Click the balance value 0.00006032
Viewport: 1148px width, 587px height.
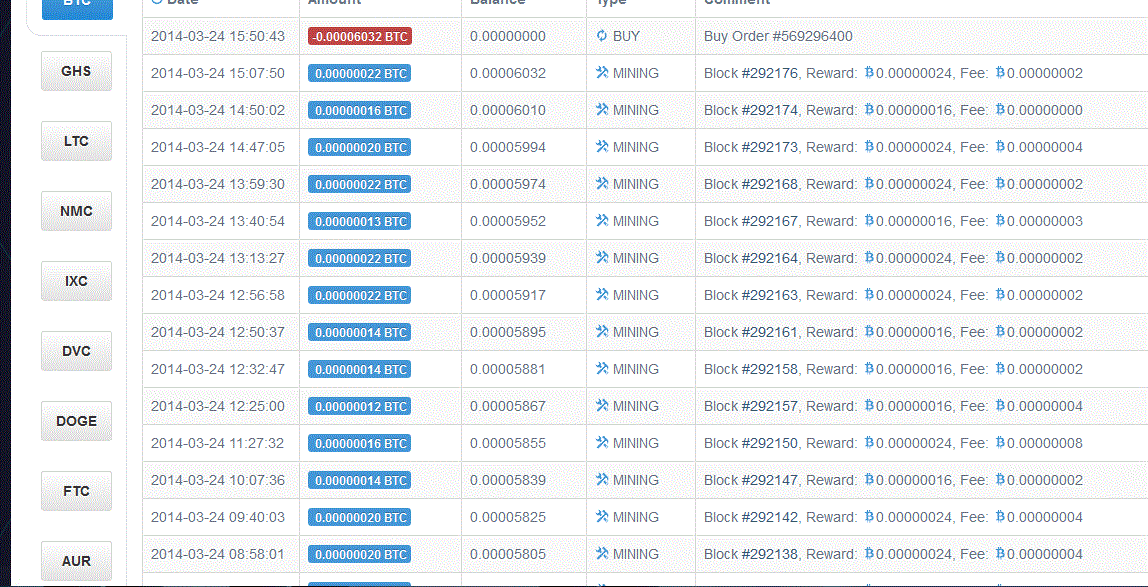[x=507, y=73]
